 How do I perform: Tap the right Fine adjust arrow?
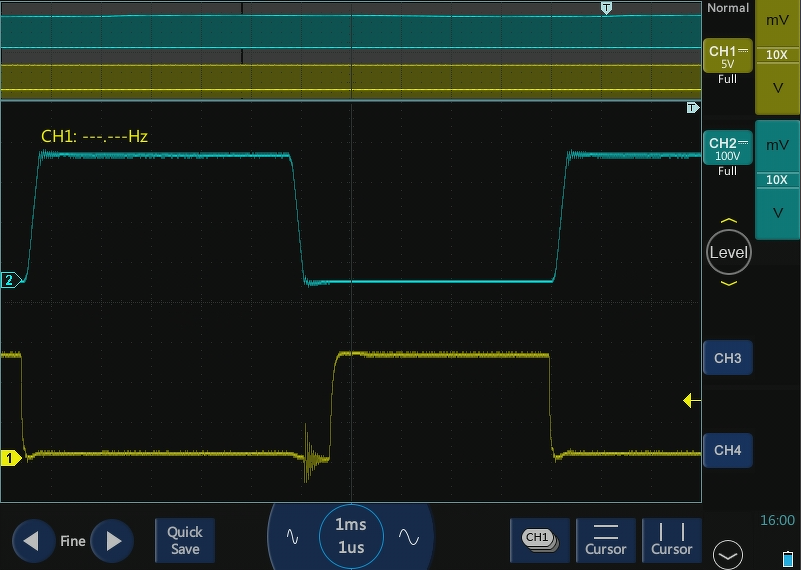point(112,541)
